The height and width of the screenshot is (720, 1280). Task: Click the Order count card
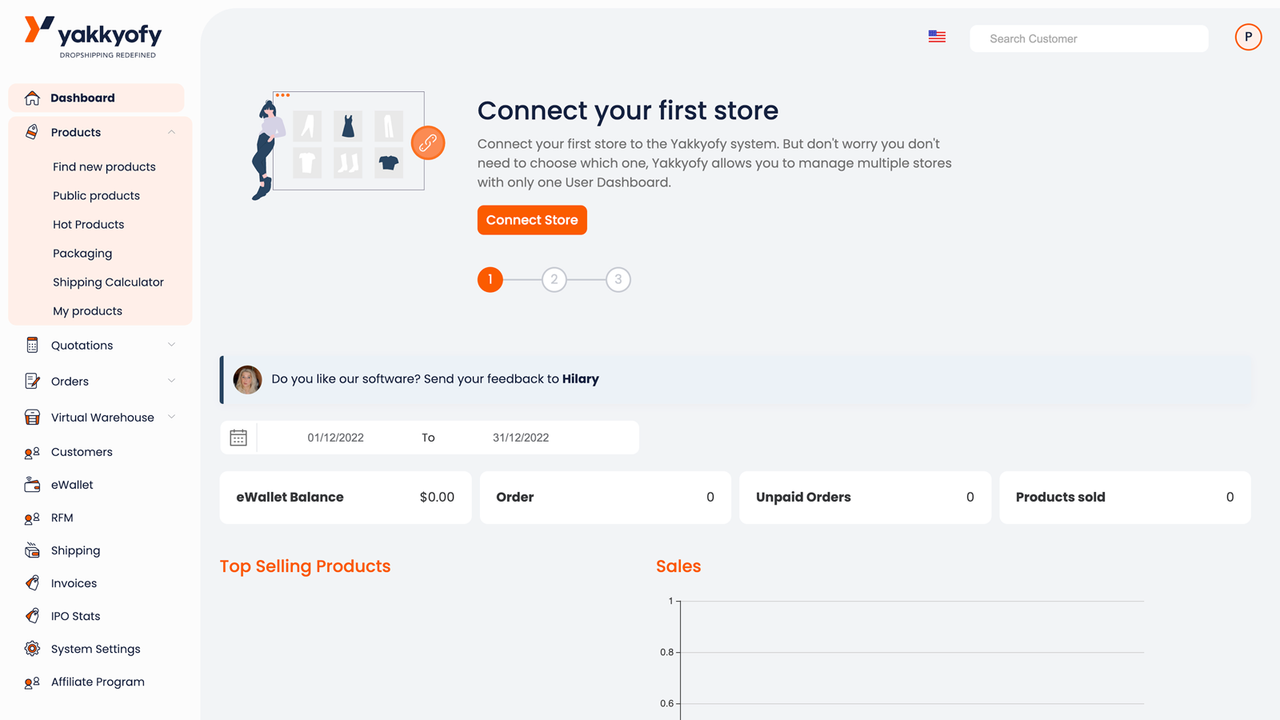[x=605, y=497]
